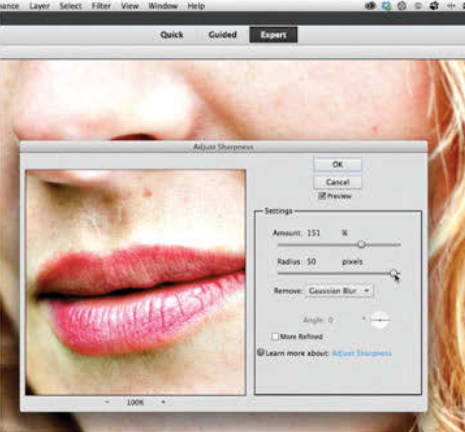Click the Adjust Sharpness dialog title

pyautogui.click(x=223, y=147)
